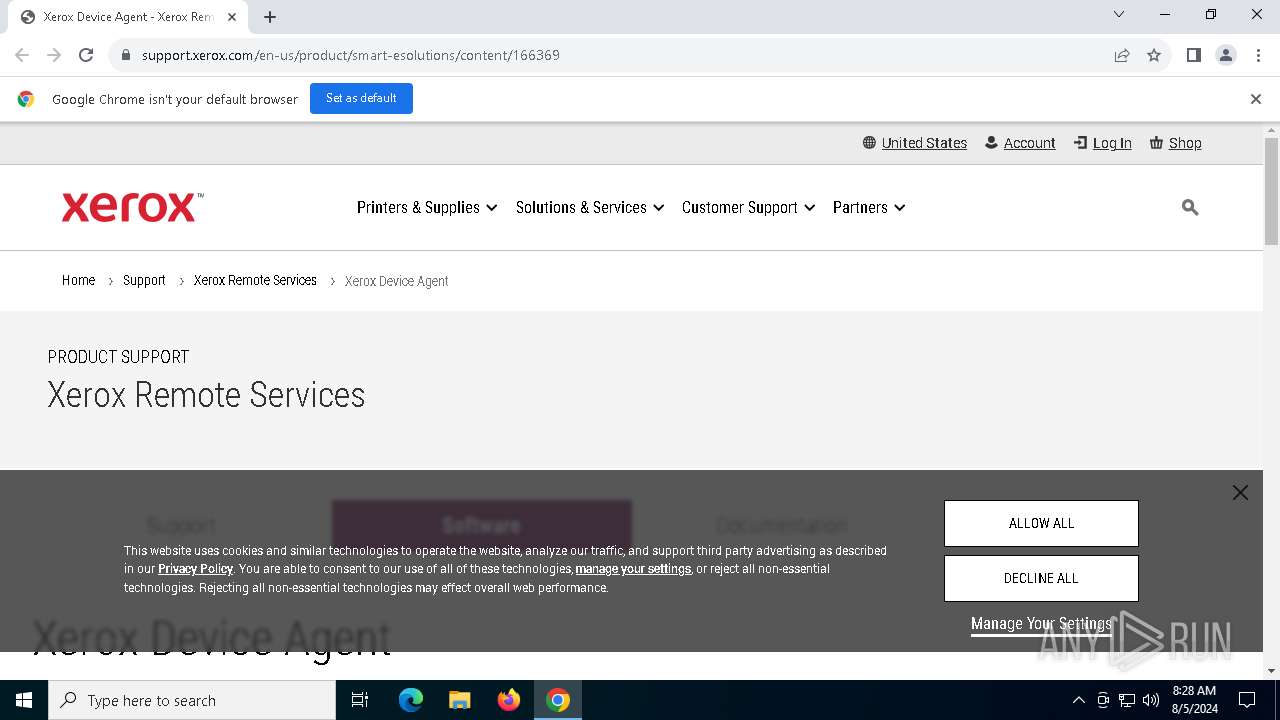Expand Customer Support menu
Image resolution: width=1280 pixels, height=720 pixels.
749,207
